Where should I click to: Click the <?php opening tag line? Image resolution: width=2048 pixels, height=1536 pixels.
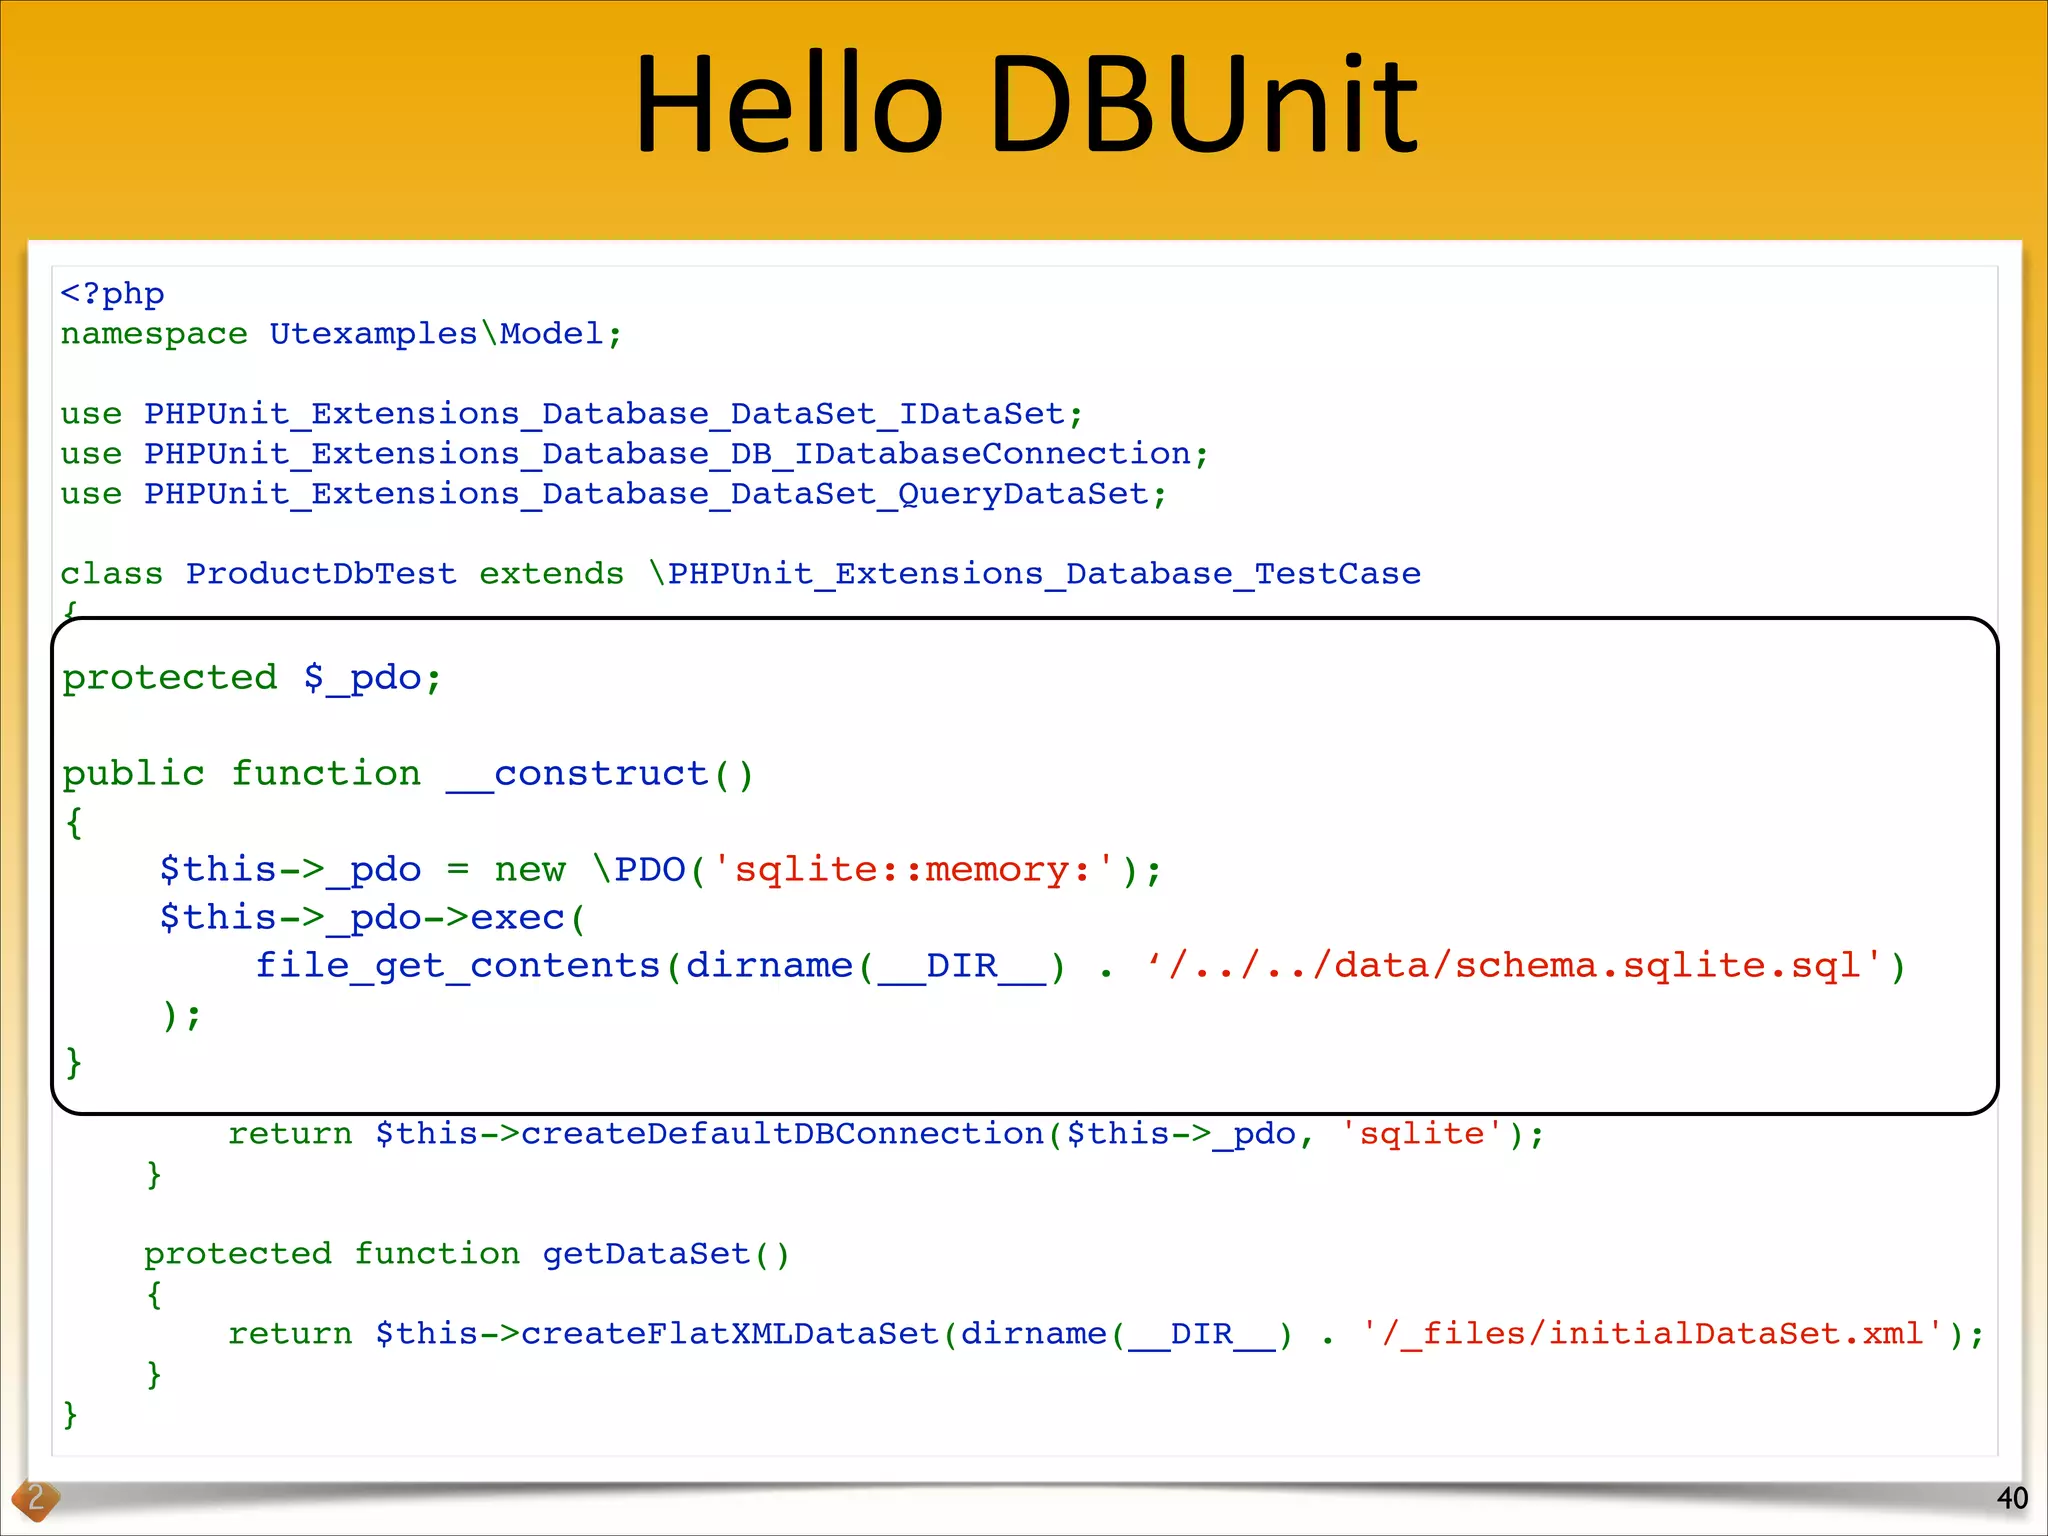click(x=112, y=294)
